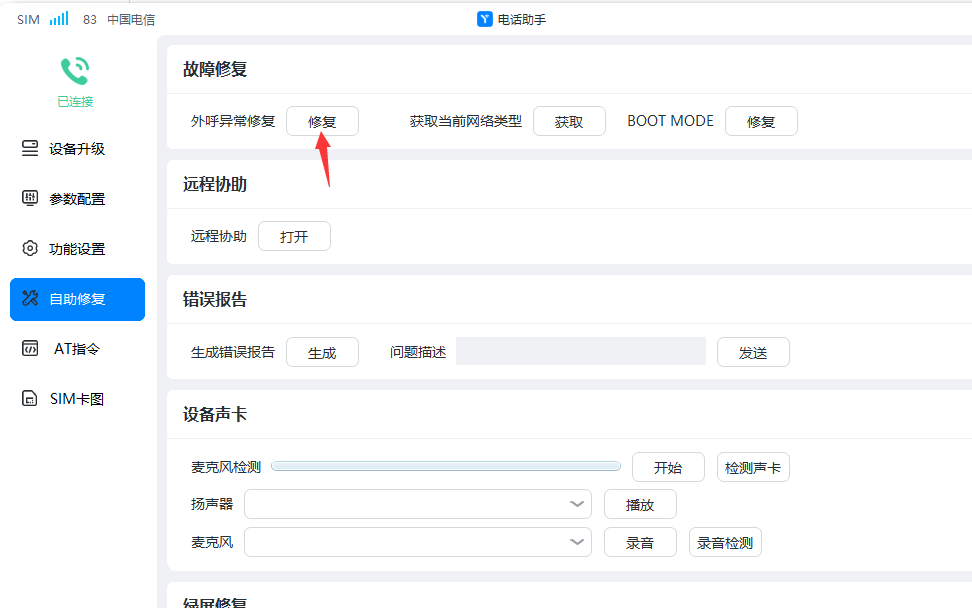Click the 错误报告 section heading
972x608 pixels.
[x=215, y=300]
